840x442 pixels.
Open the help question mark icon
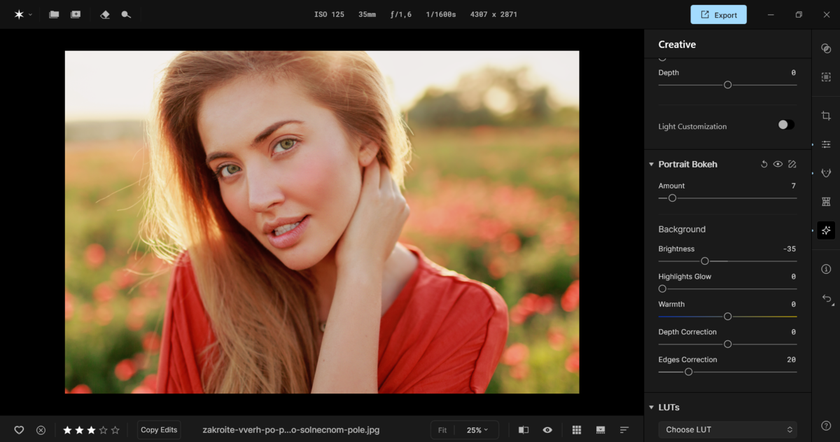point(826,425)
